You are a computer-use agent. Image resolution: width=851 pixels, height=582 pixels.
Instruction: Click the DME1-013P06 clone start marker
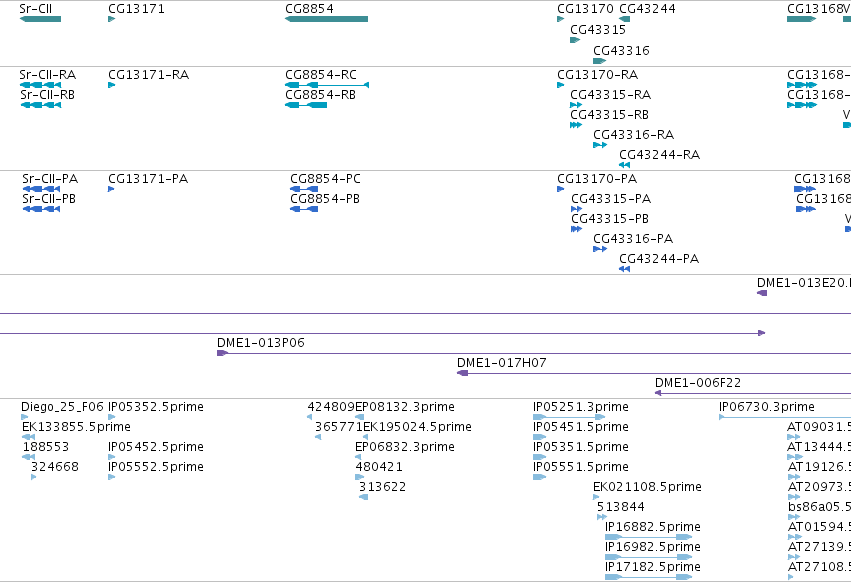[223, 353]
